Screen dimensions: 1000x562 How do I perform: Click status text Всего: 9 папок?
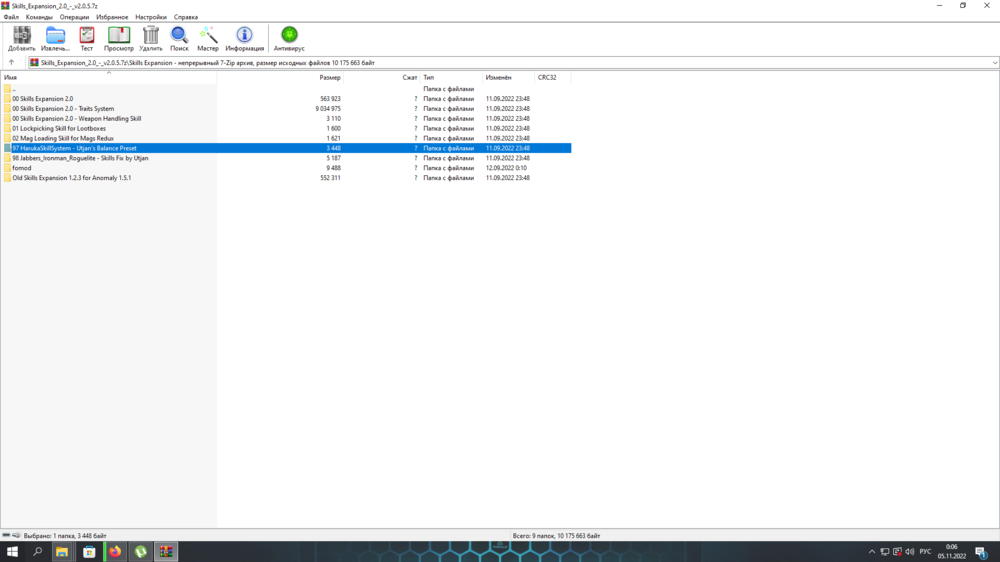[x=556, y=536]
